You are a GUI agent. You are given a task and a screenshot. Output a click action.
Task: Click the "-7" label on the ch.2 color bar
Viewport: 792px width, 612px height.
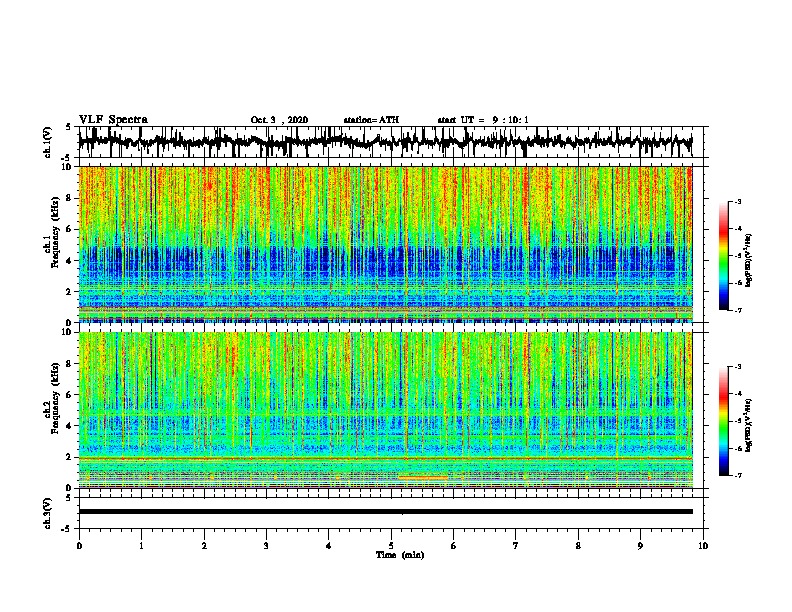[x=737, y=475]
